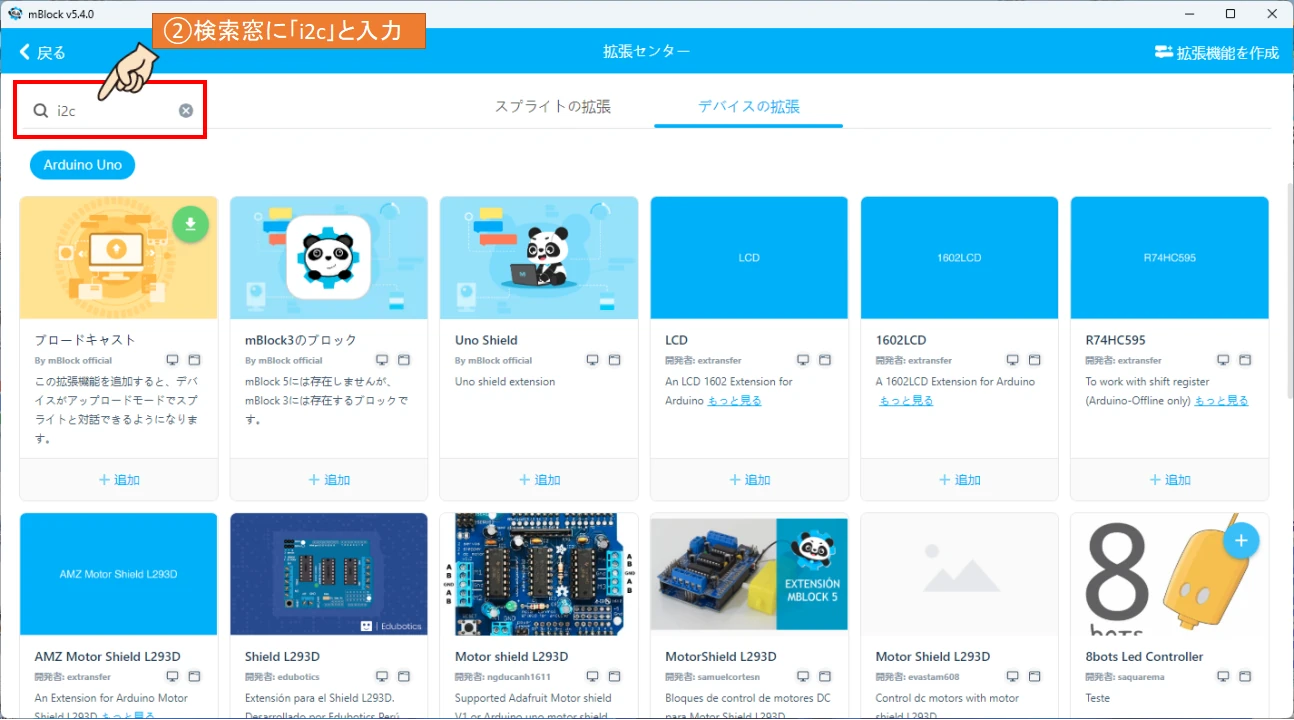Click the Uno shield extension description text

point(505,381)
